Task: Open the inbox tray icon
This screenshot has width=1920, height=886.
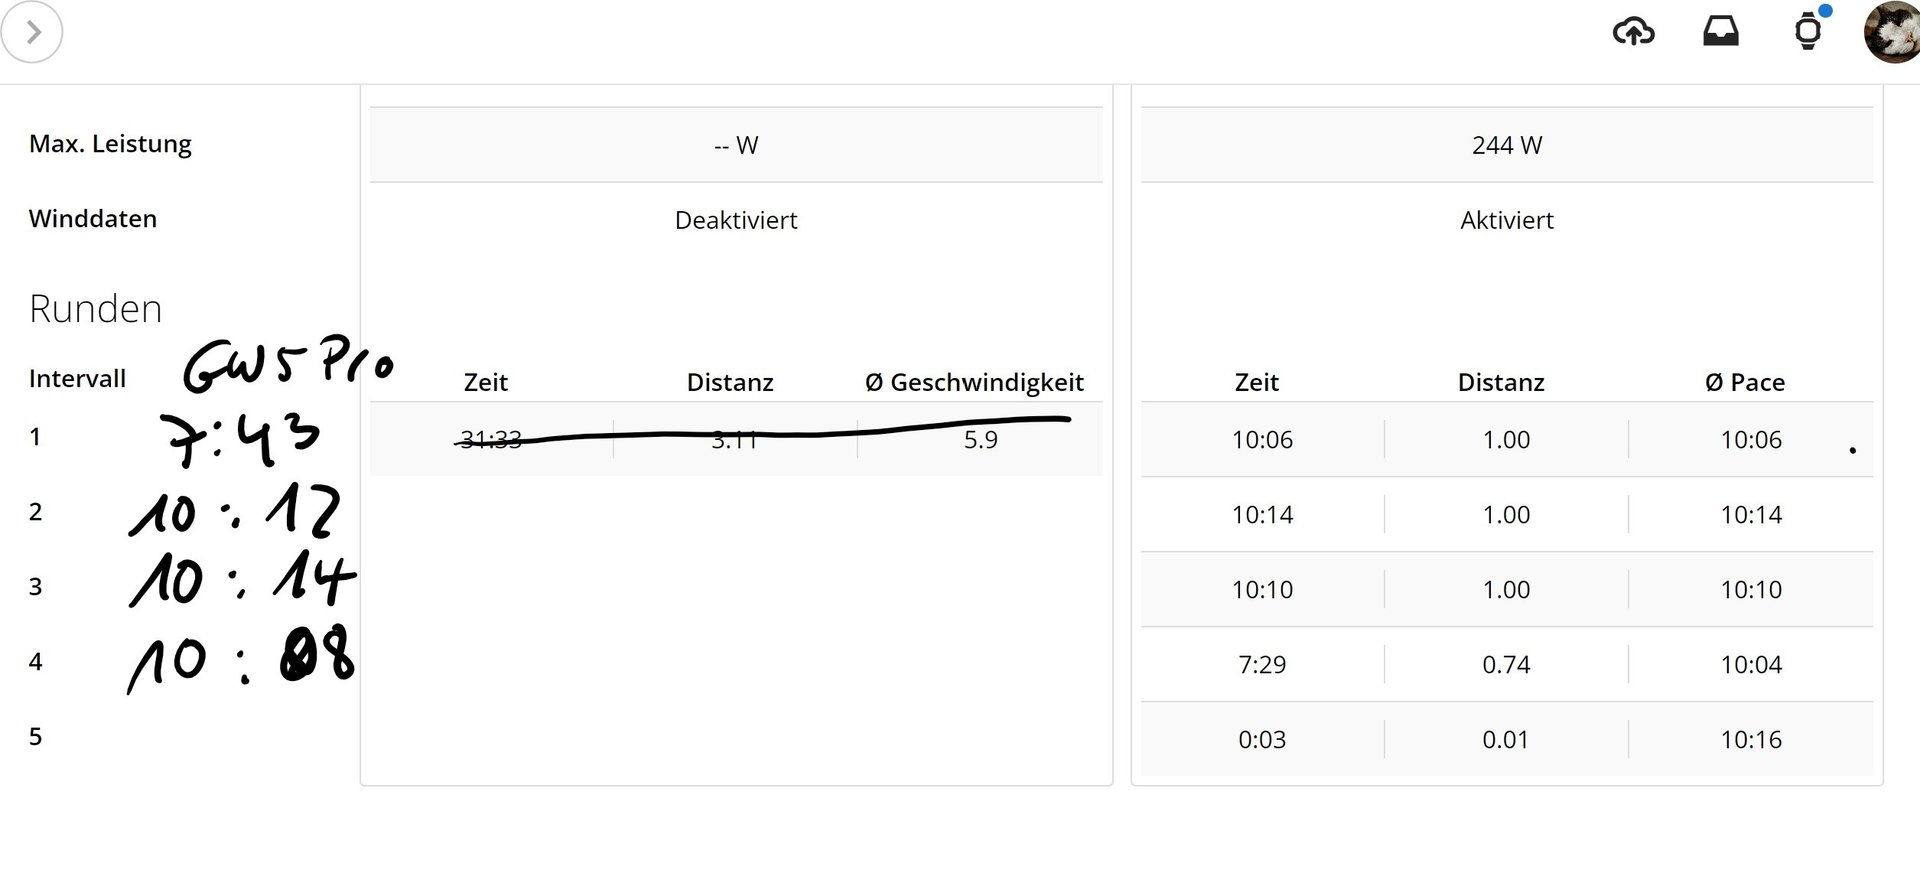Action: [1720, 32]
